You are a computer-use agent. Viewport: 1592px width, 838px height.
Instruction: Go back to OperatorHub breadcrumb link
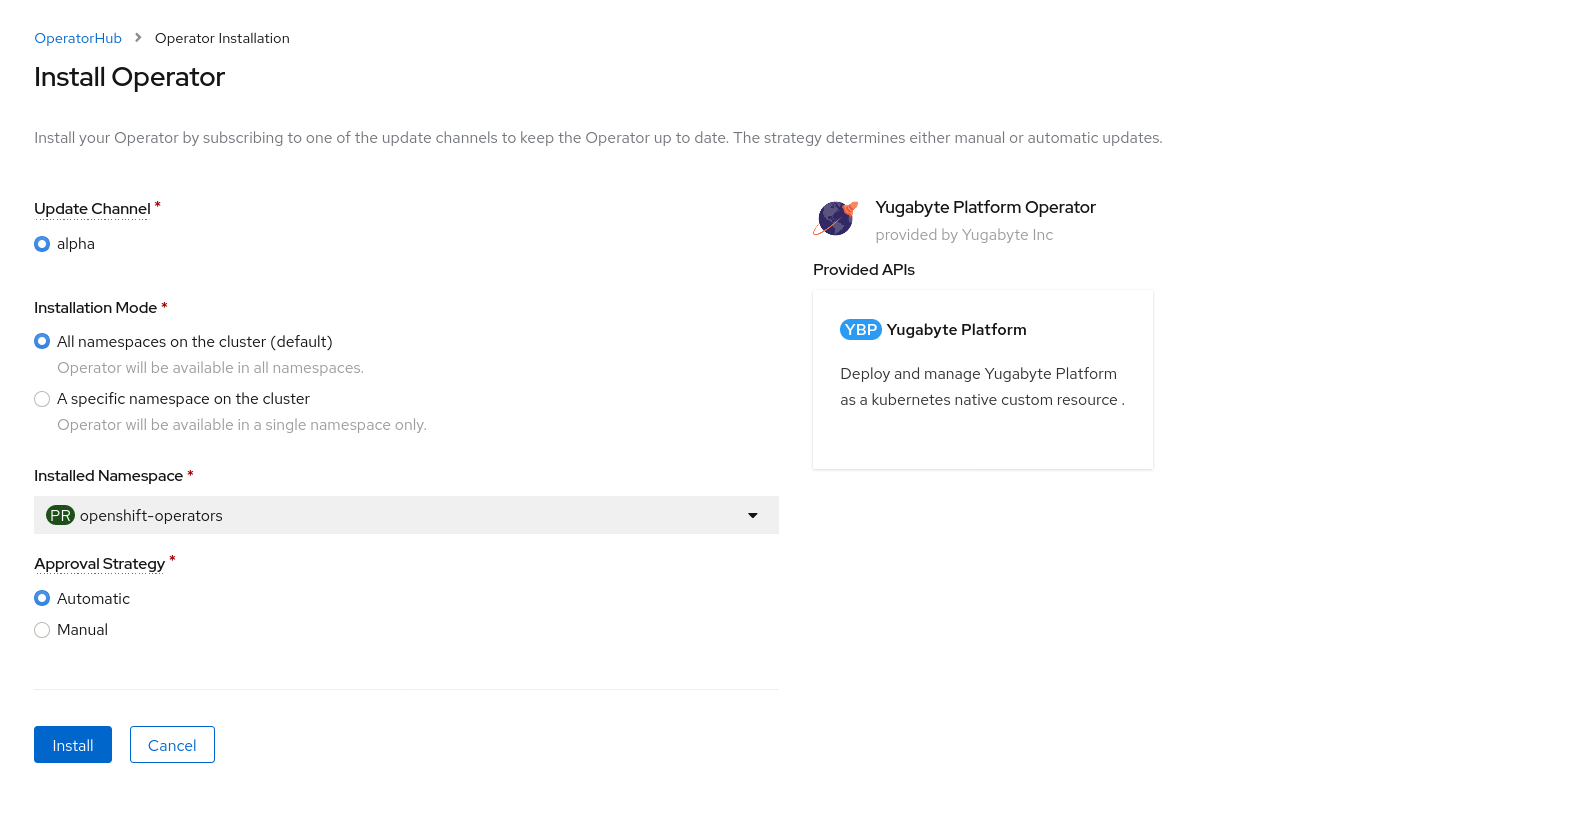[78, 38]
